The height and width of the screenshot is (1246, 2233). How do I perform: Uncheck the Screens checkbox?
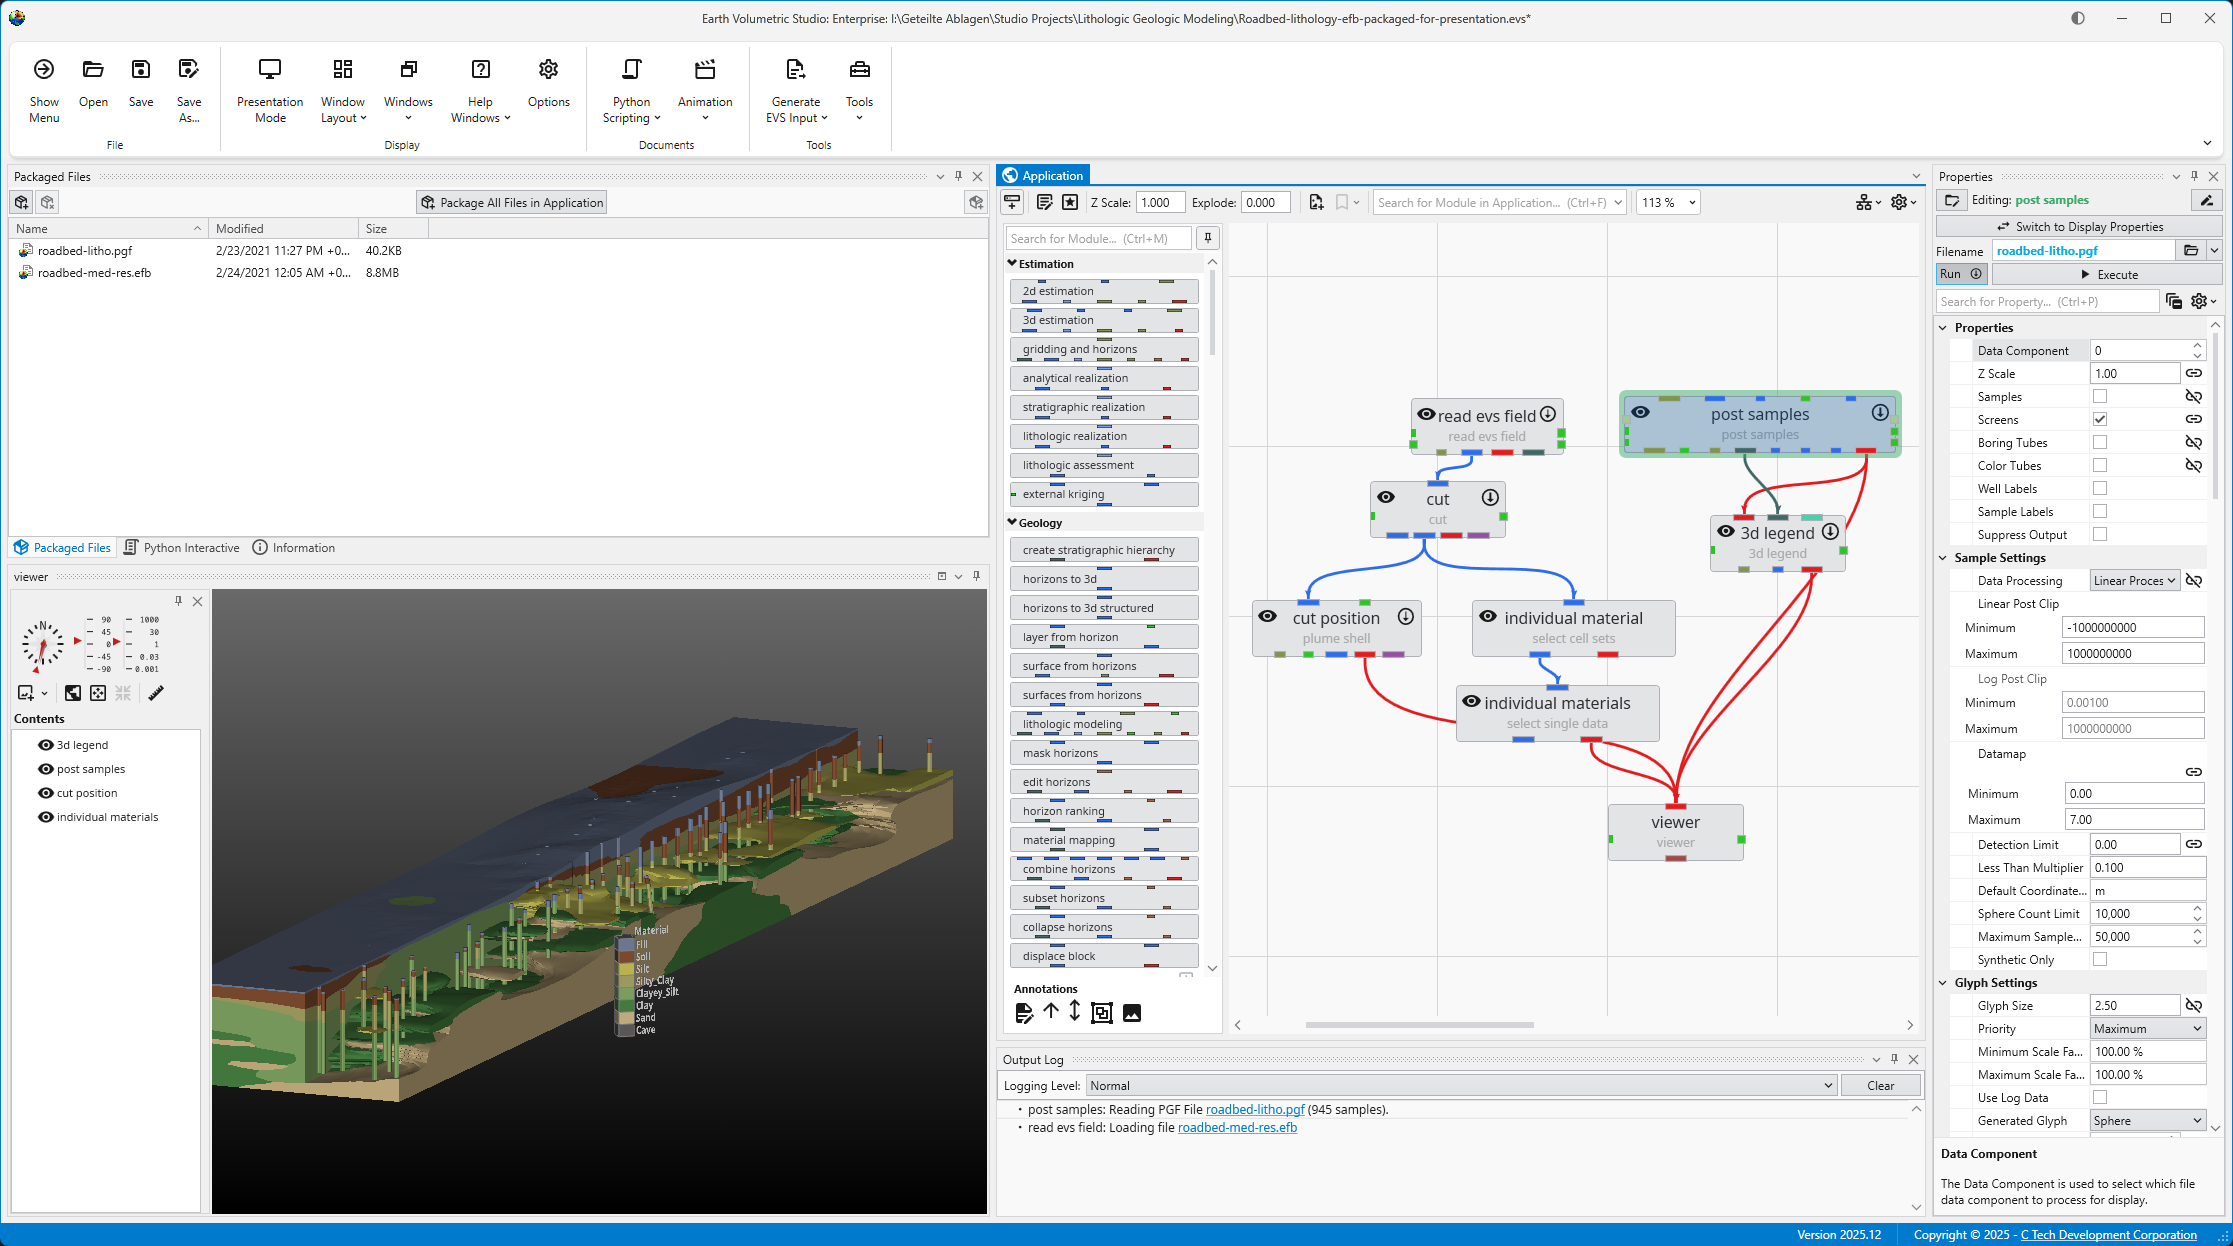coord(2100,420)
